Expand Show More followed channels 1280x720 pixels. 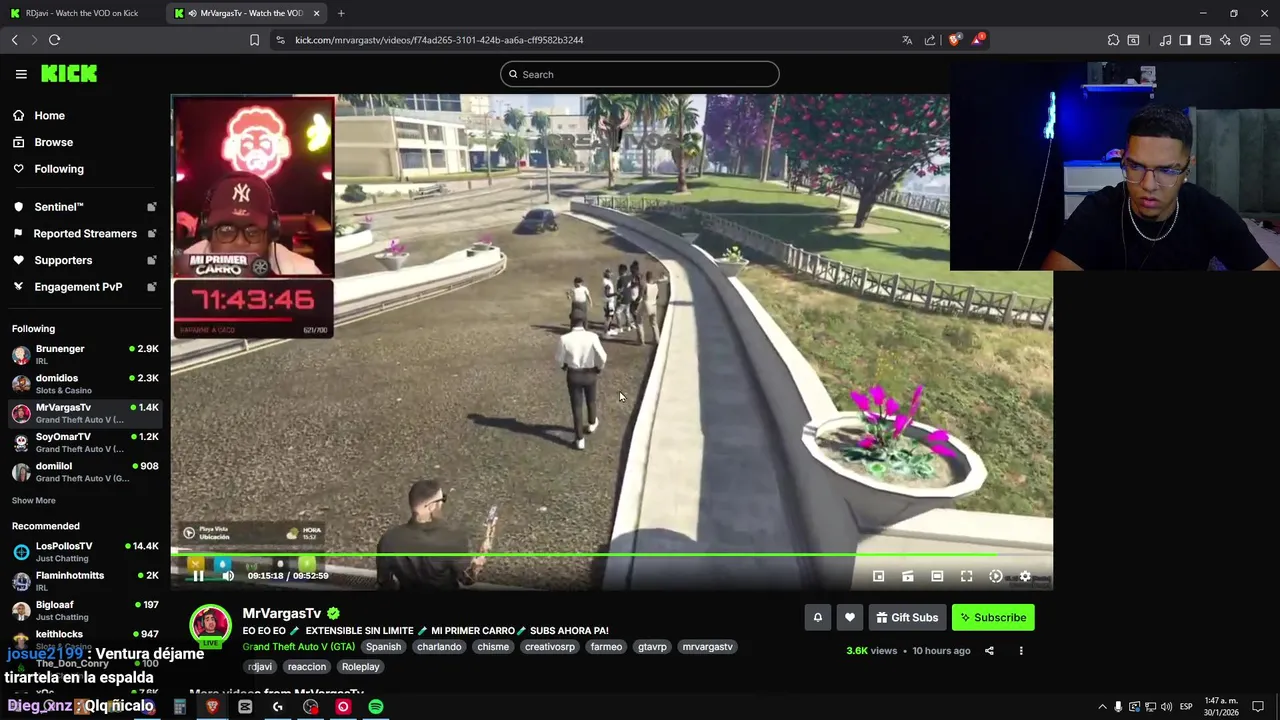coord(34,500)
